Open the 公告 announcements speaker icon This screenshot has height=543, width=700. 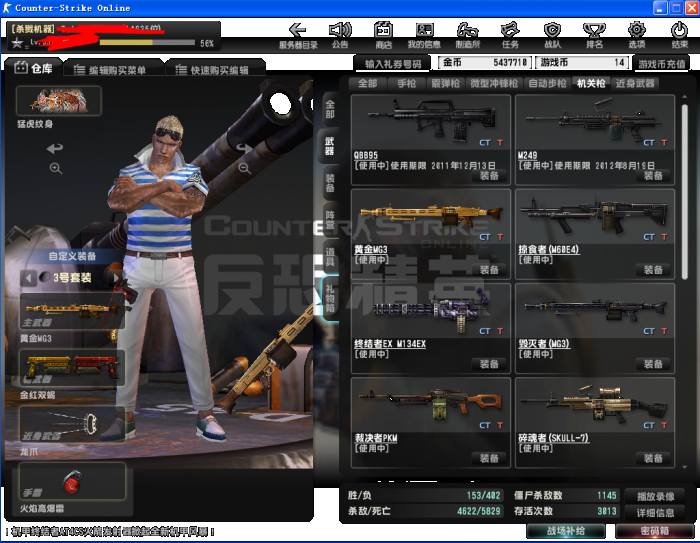(x=340, y=36)
